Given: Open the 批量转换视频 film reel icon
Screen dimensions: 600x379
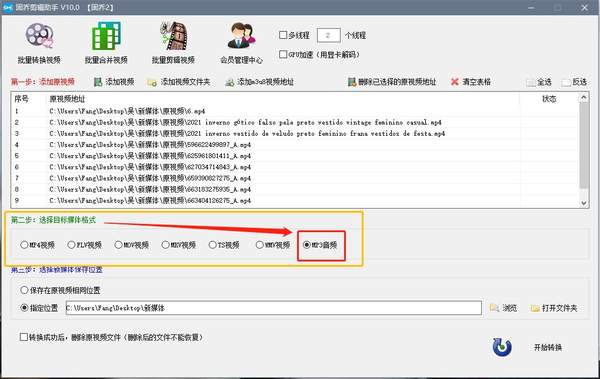Looking at the screenshot, I should (x=39, y=36).
